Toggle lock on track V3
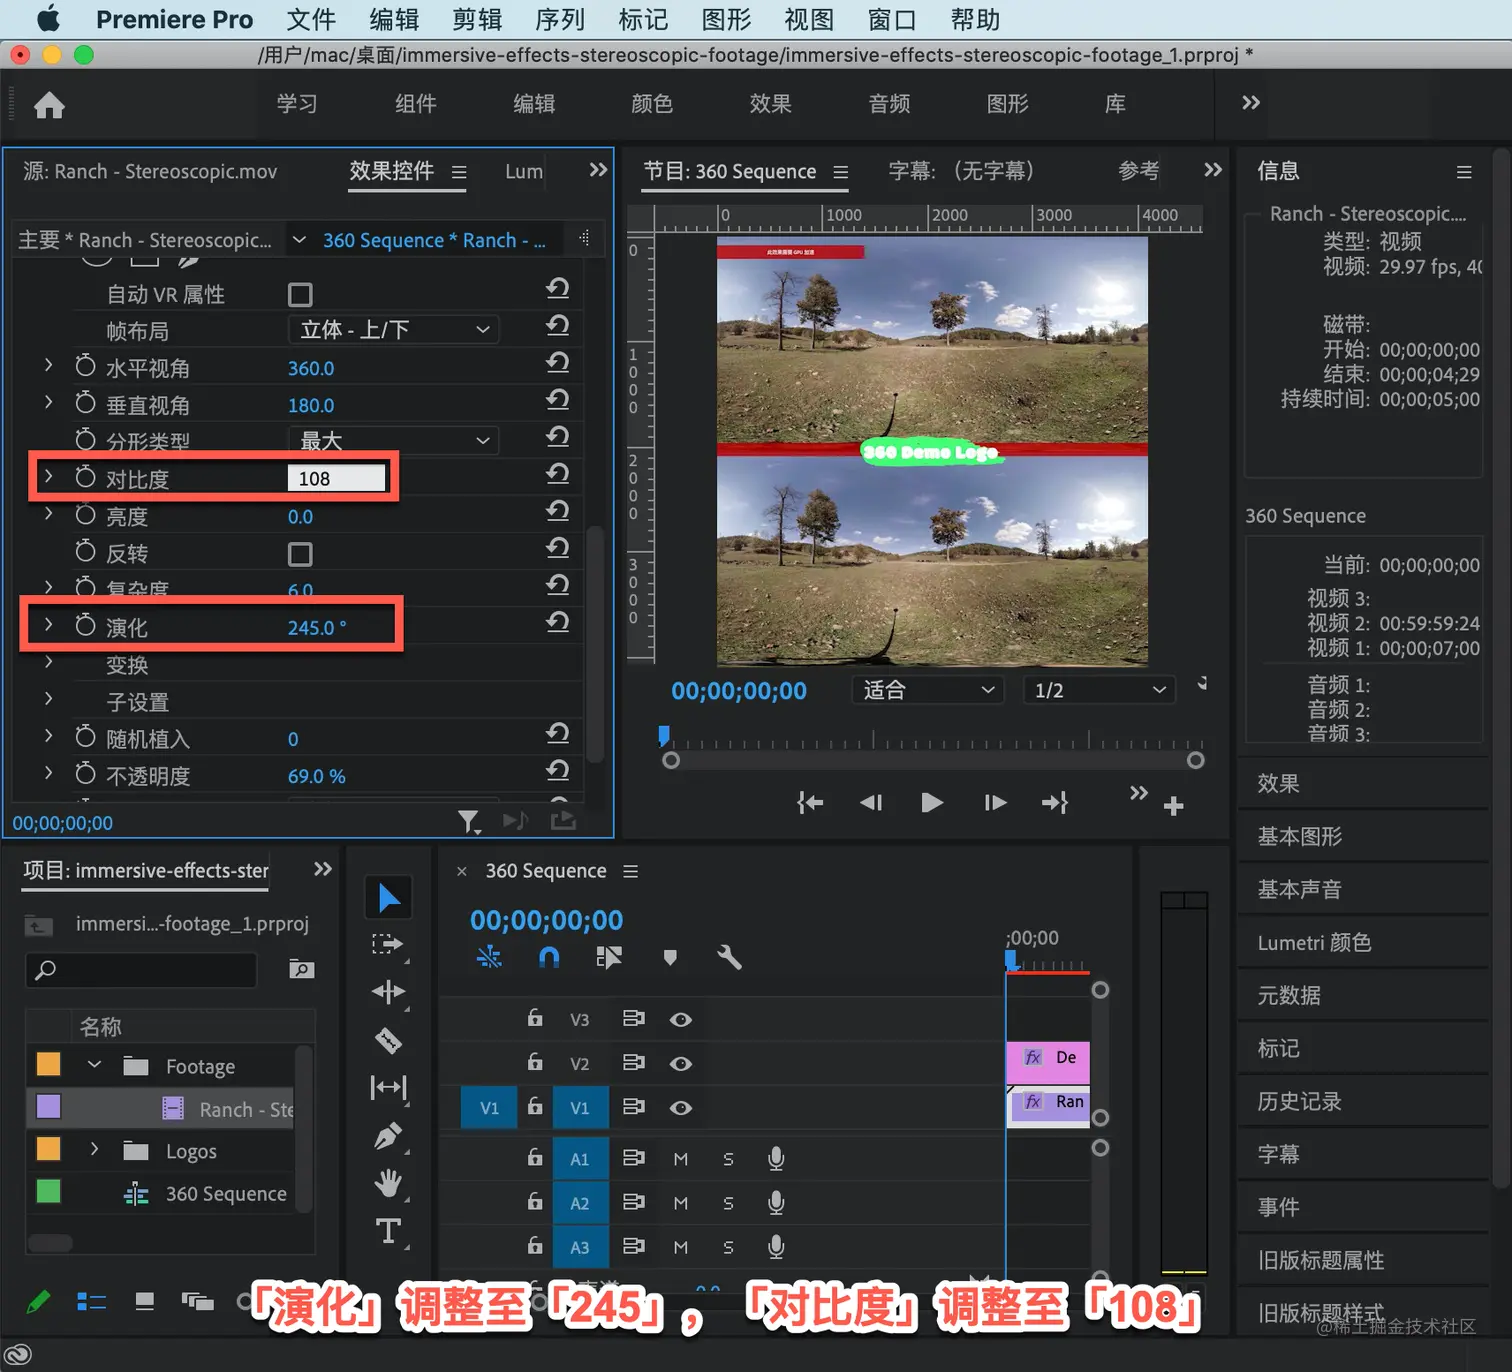 click(x=535, y=1018)
